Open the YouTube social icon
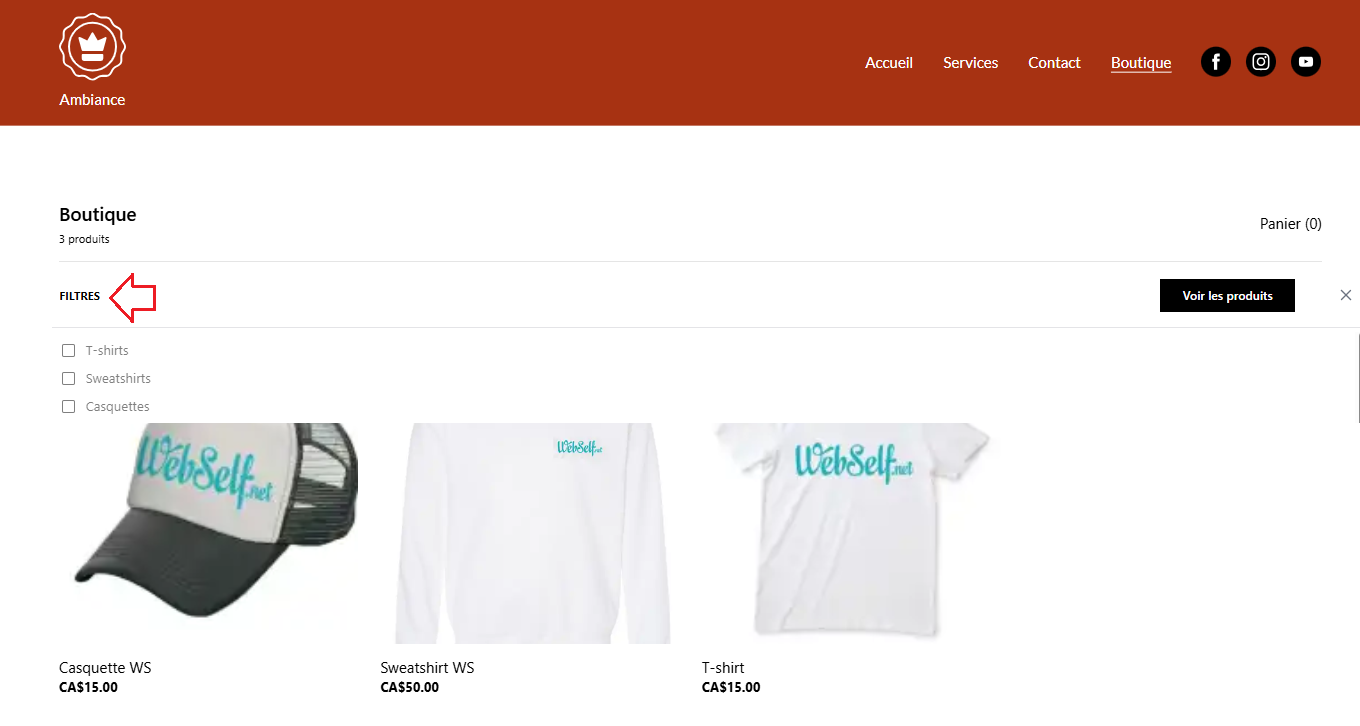Image resolution: width=1360 pixels, height=726 pixels. point(1306,62)
